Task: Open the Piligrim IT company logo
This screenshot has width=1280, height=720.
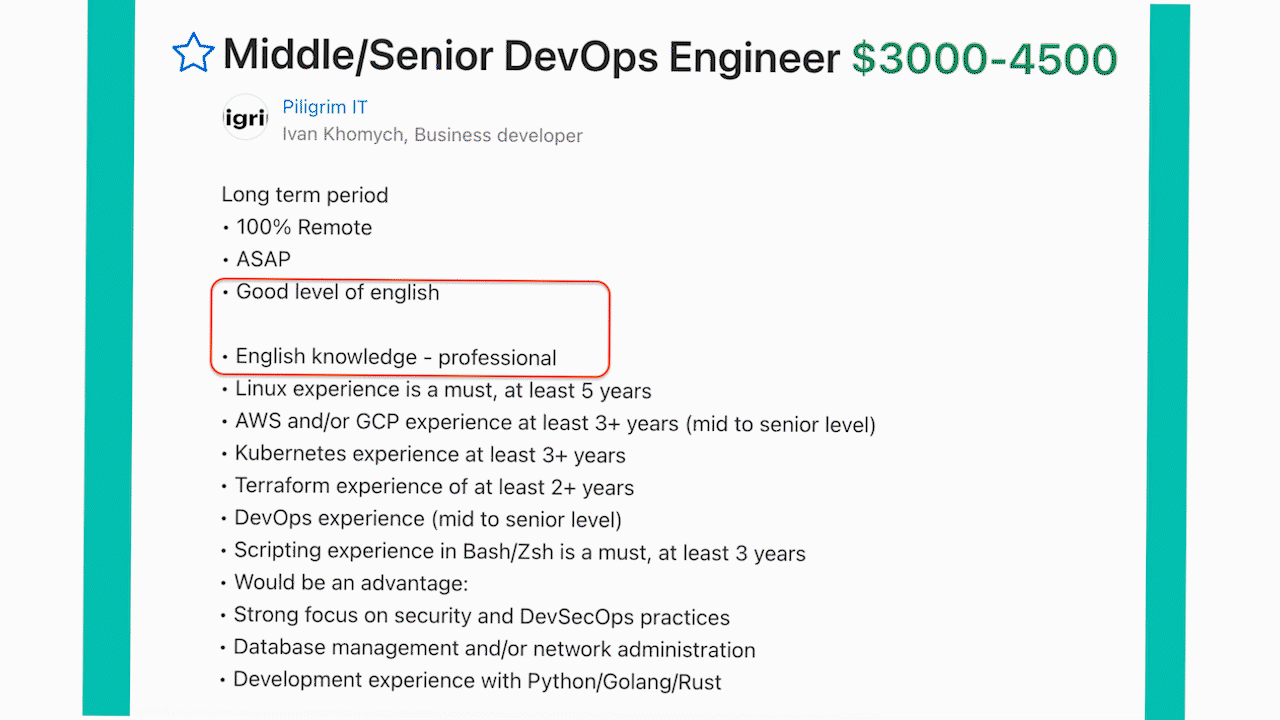Action: click(x=245, y=120)
